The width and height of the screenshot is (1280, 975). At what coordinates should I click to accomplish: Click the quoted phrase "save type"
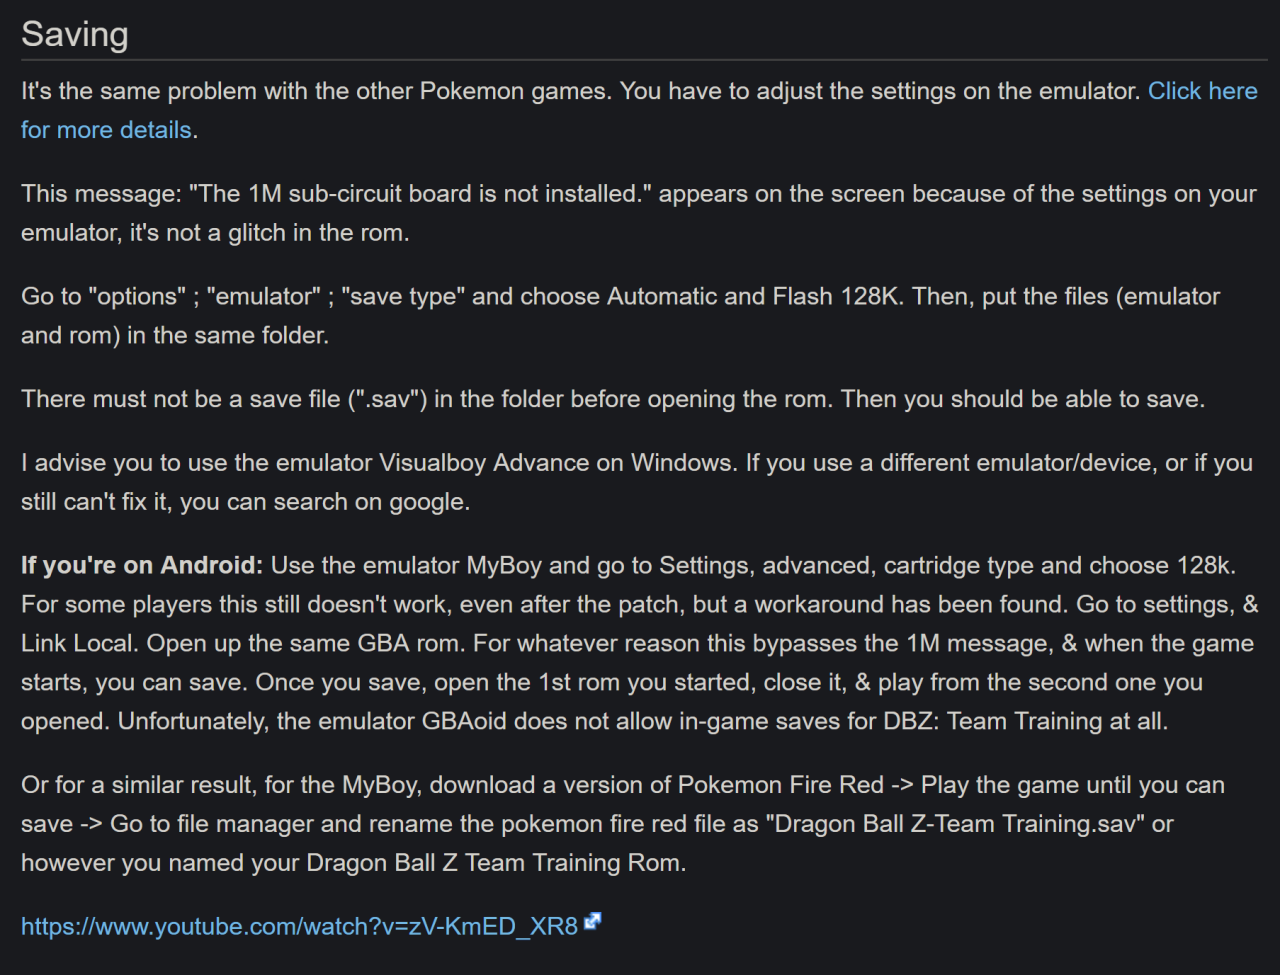coord(405,297)
